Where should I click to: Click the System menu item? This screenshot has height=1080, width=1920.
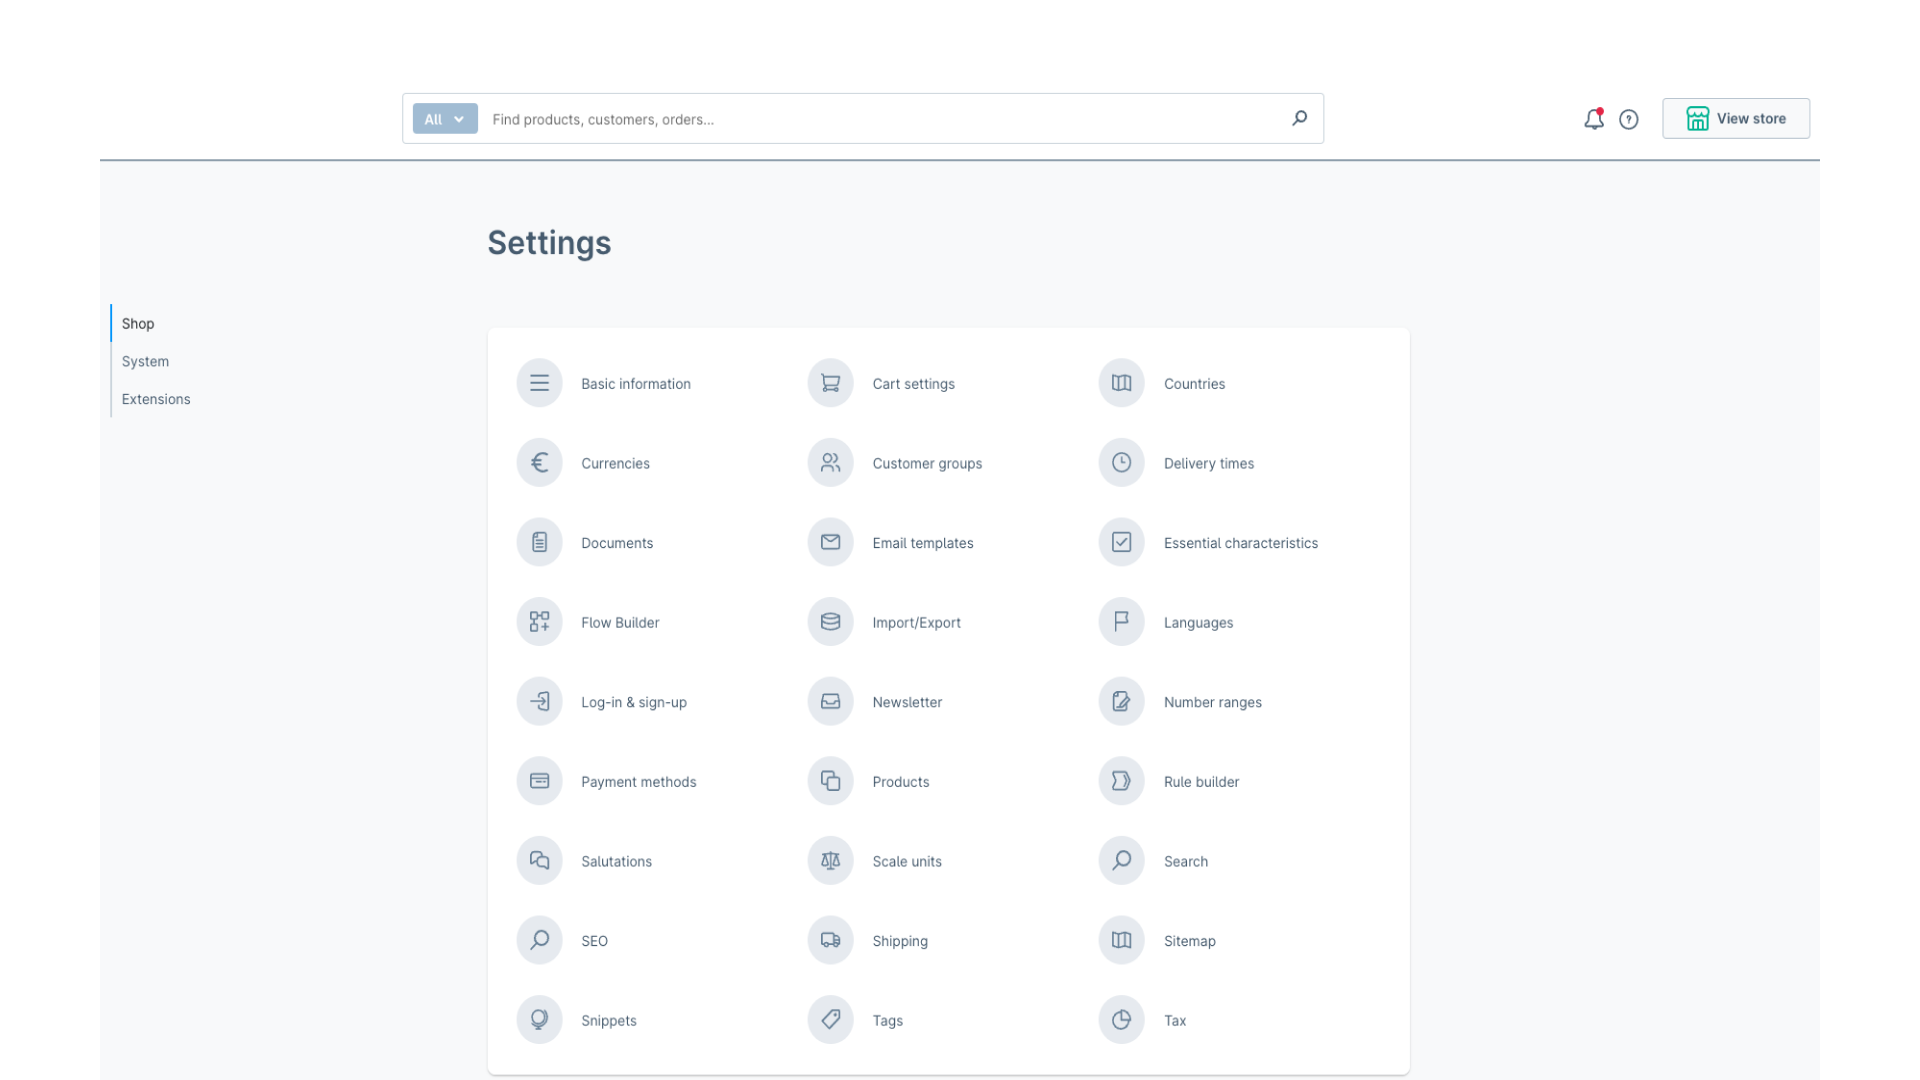coord(144,360)
